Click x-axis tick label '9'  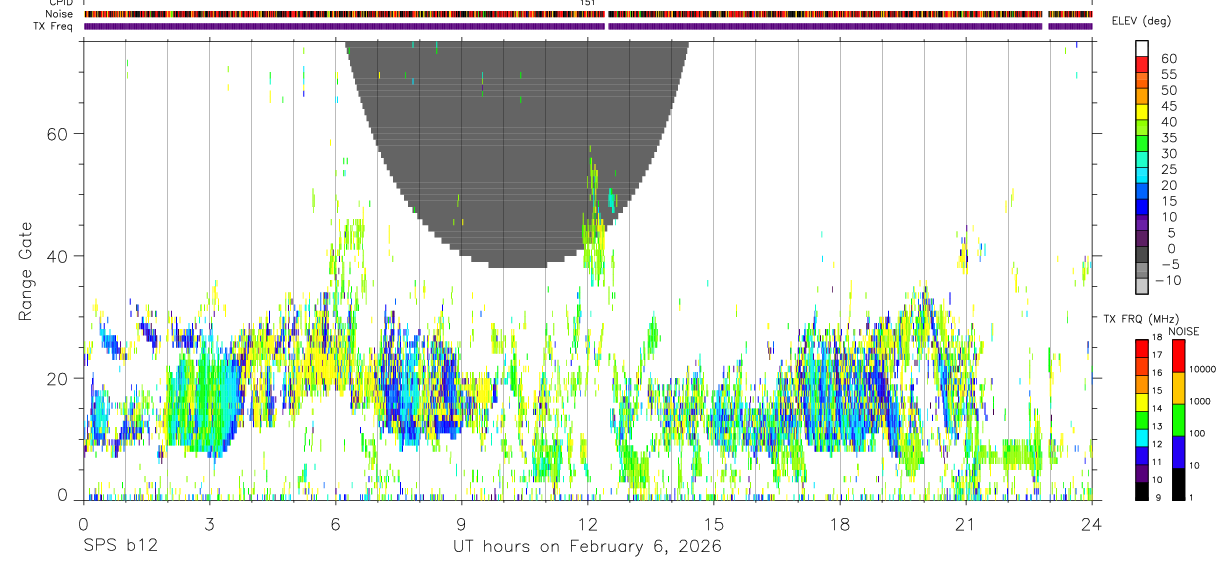tap(461, 524)
